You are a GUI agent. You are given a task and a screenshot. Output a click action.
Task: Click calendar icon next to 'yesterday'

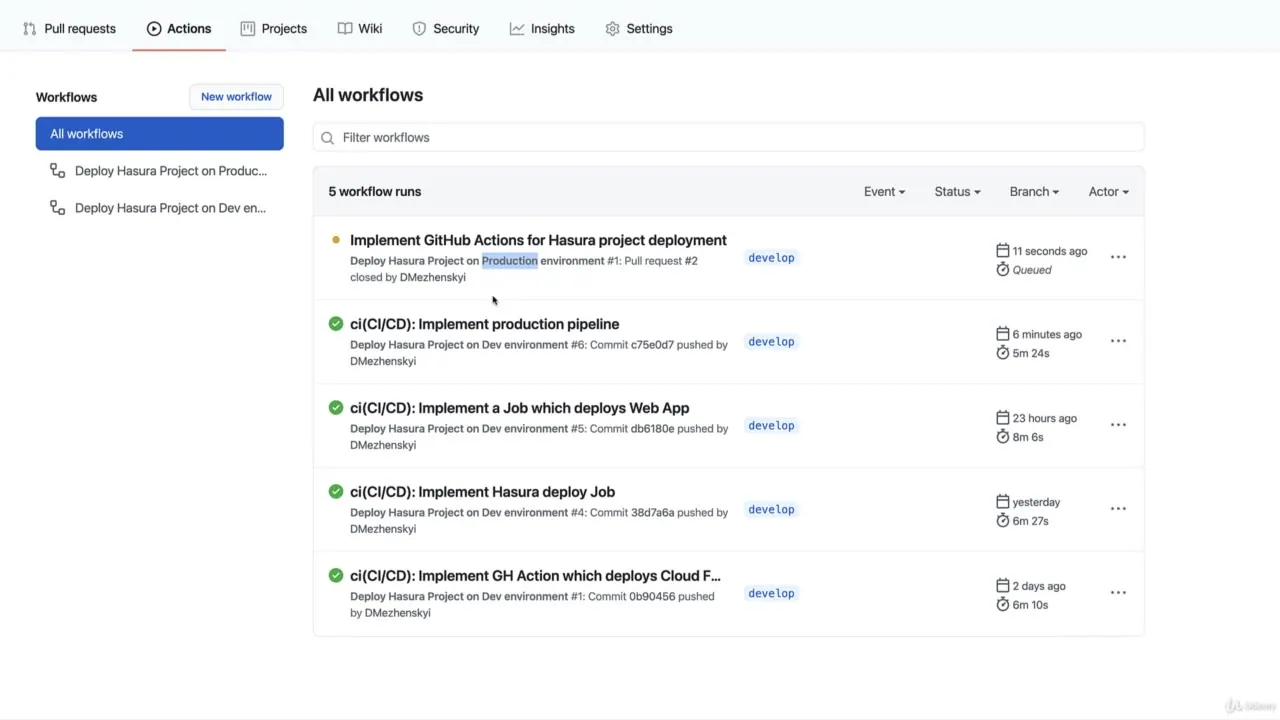pyautogui.click(x=1003, y=502)
